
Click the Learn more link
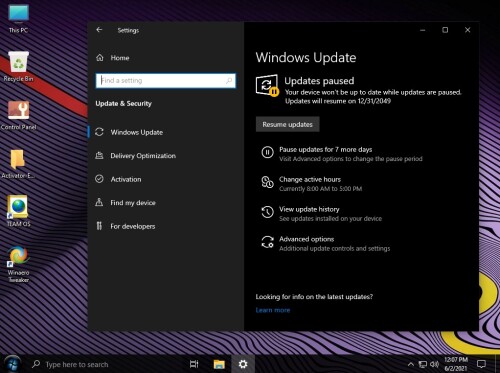pos(273,310)
